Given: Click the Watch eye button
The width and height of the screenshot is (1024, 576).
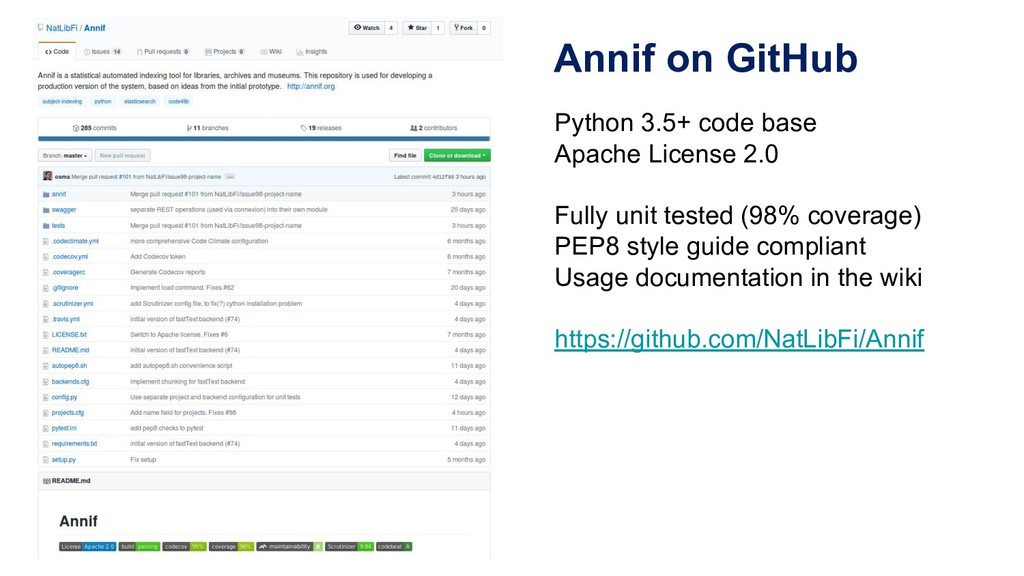Looking at the screenshot, I should pos(366,28).
